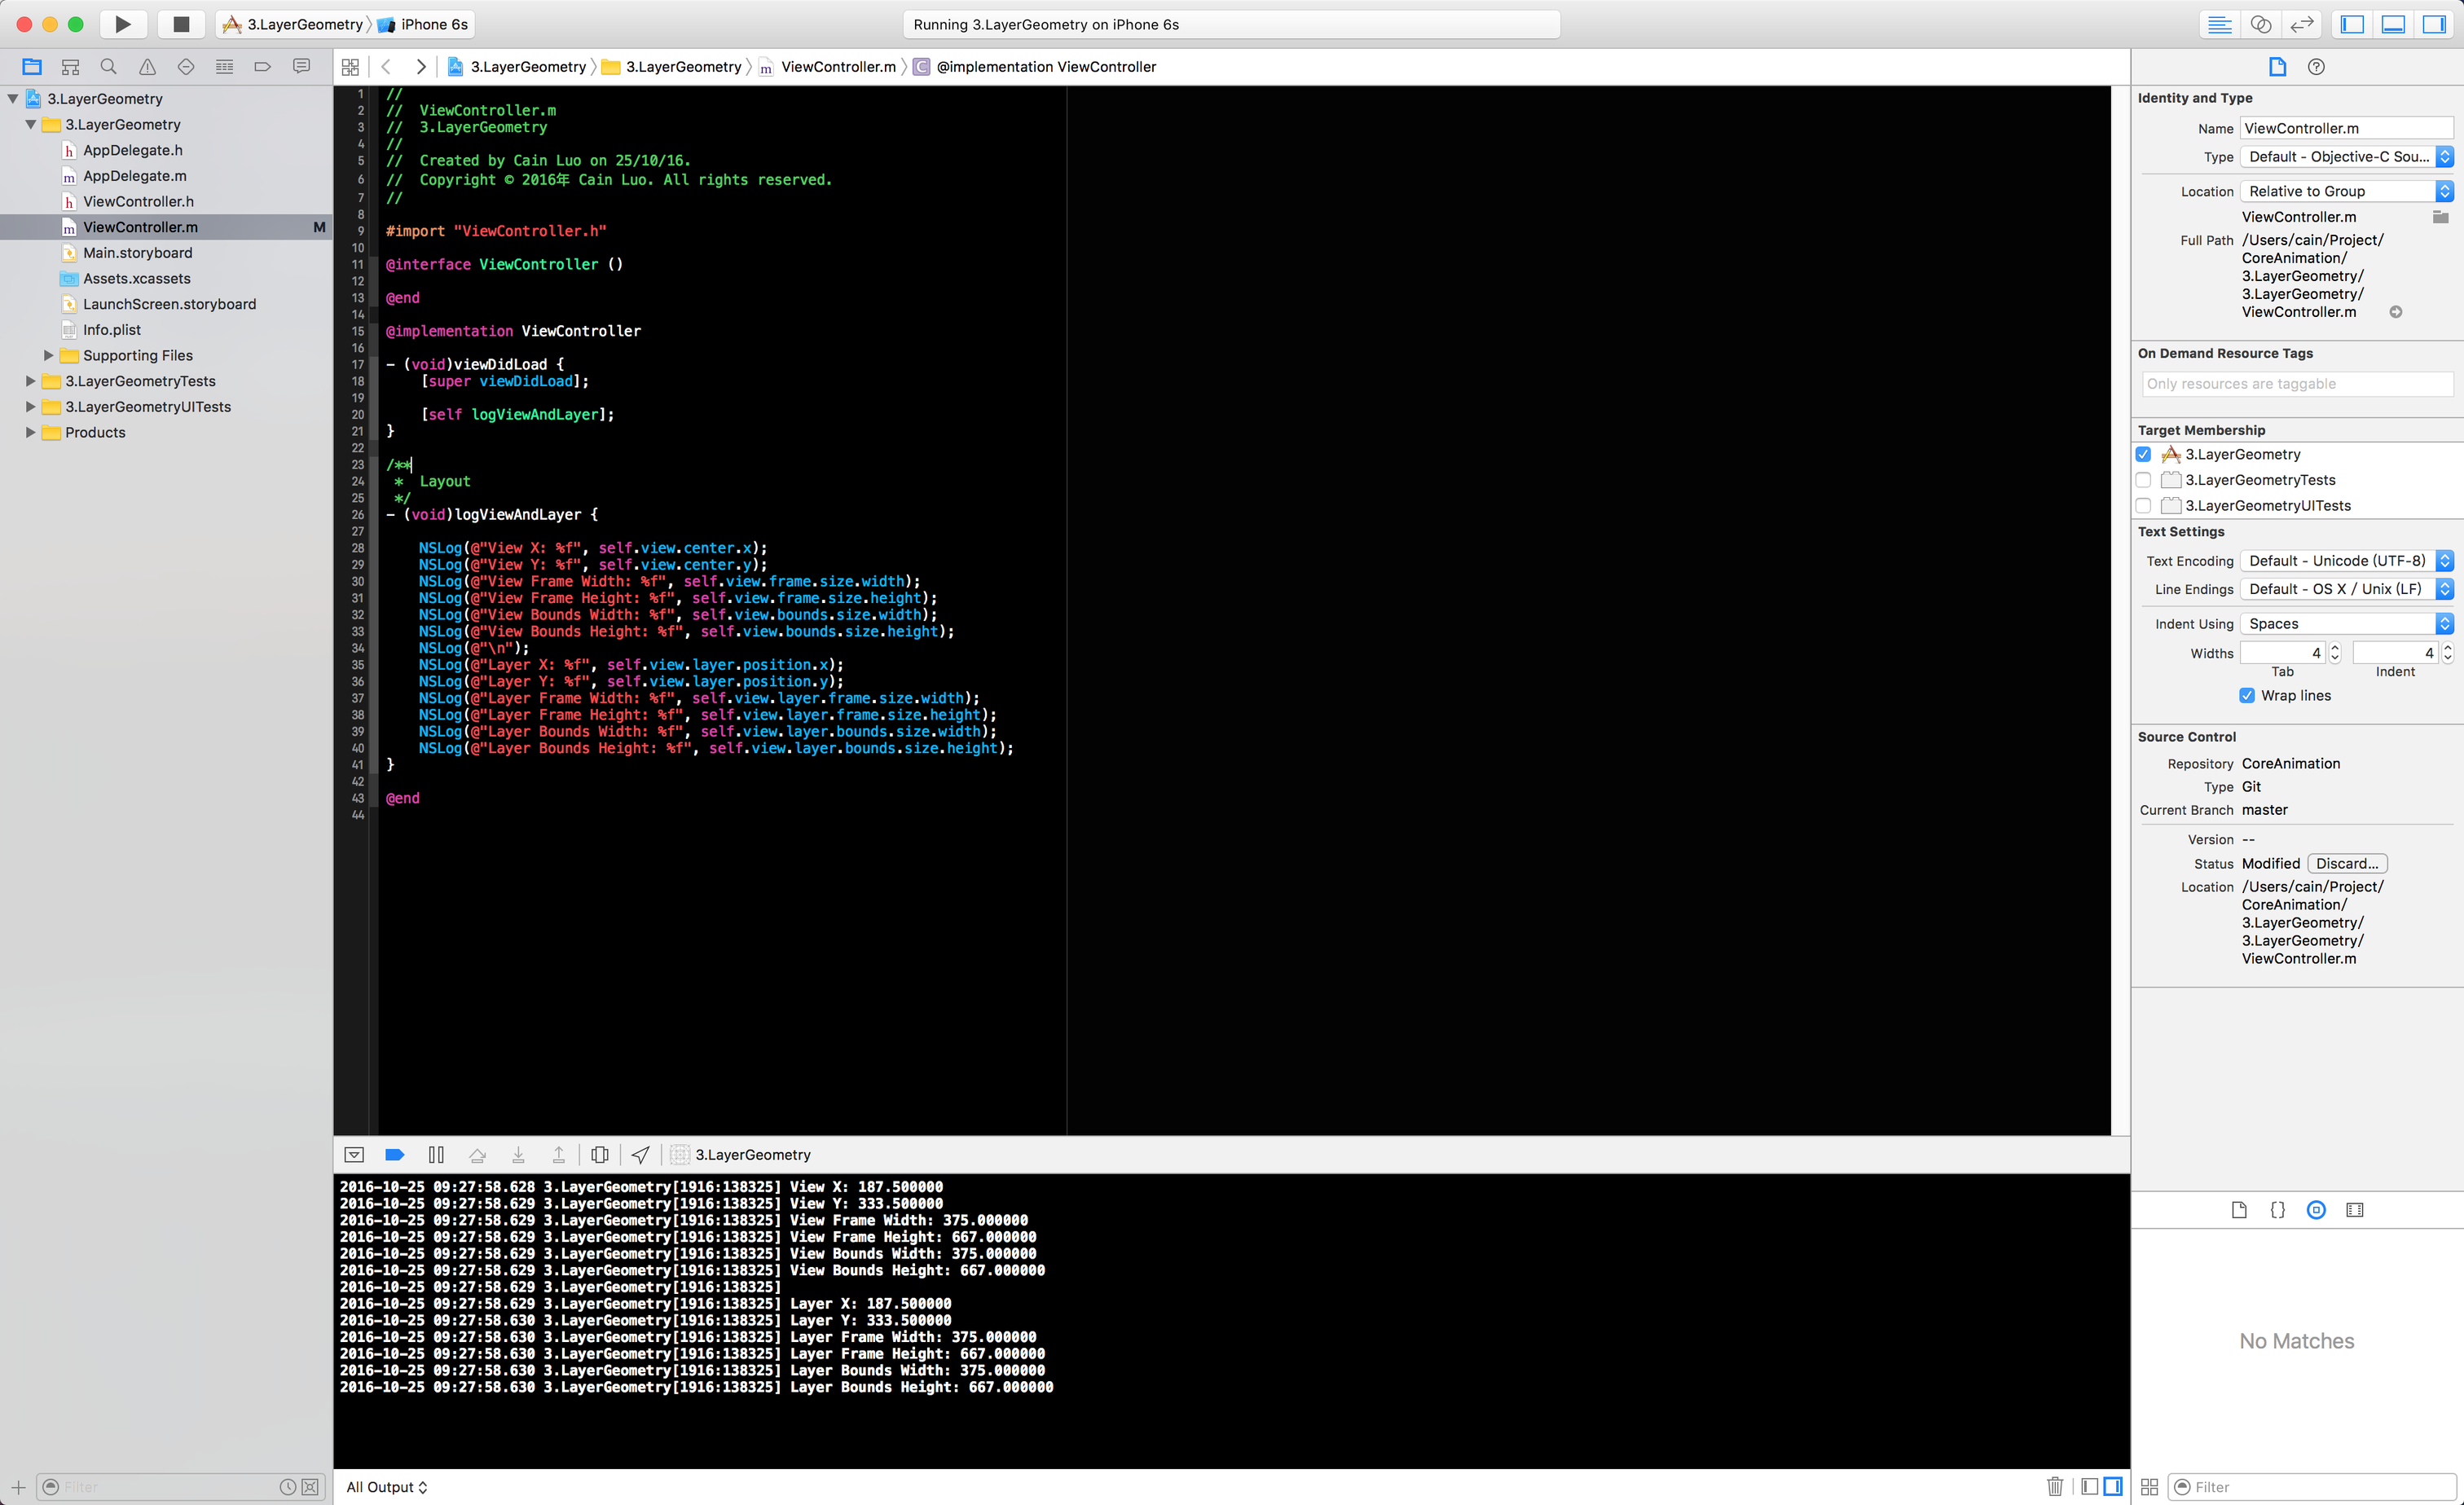Click Simulate Location arrow icon
The image size is (2464, 1505).
(x=641, y=1155)
